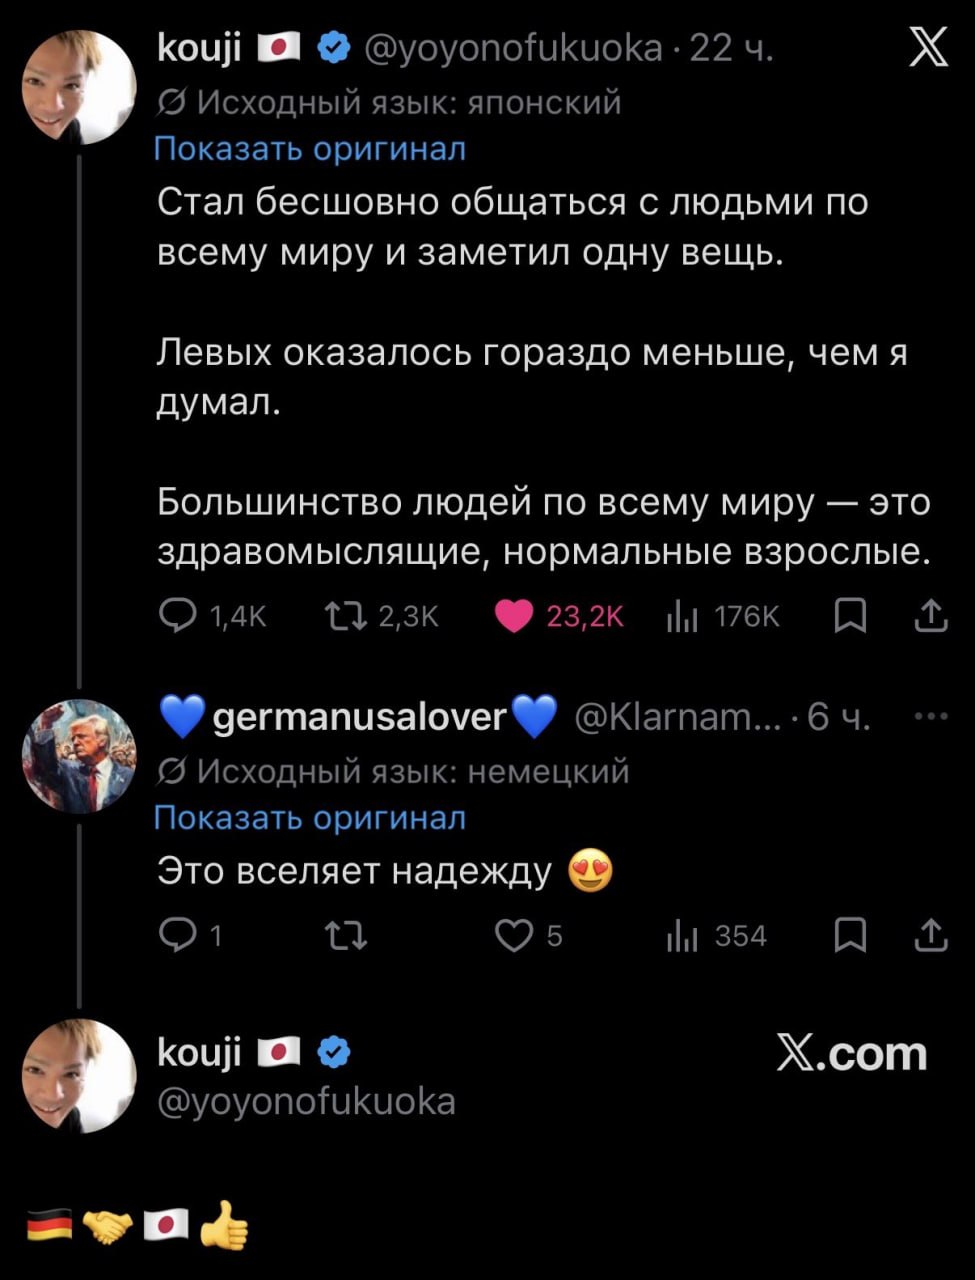Bookmark germanusalover's reply

848,936
